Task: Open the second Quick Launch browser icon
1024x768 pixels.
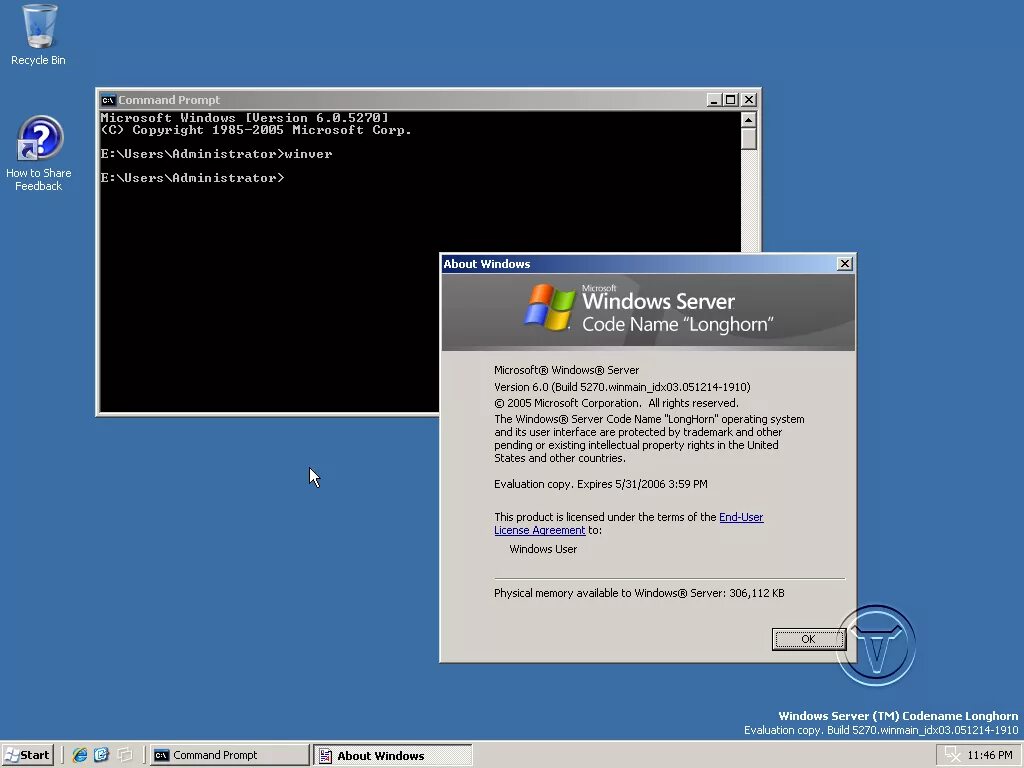Action: pos(101,755)
